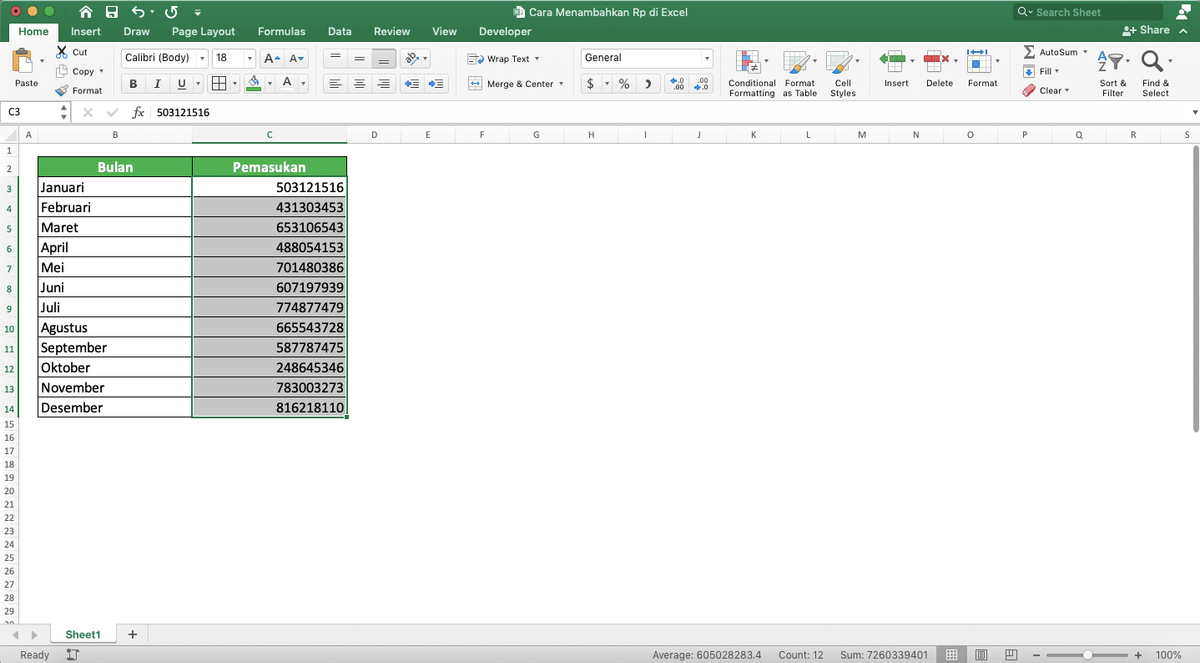Toggle Wrap Text
This screenshot has width=1200, height=663.
click(504, 58)
